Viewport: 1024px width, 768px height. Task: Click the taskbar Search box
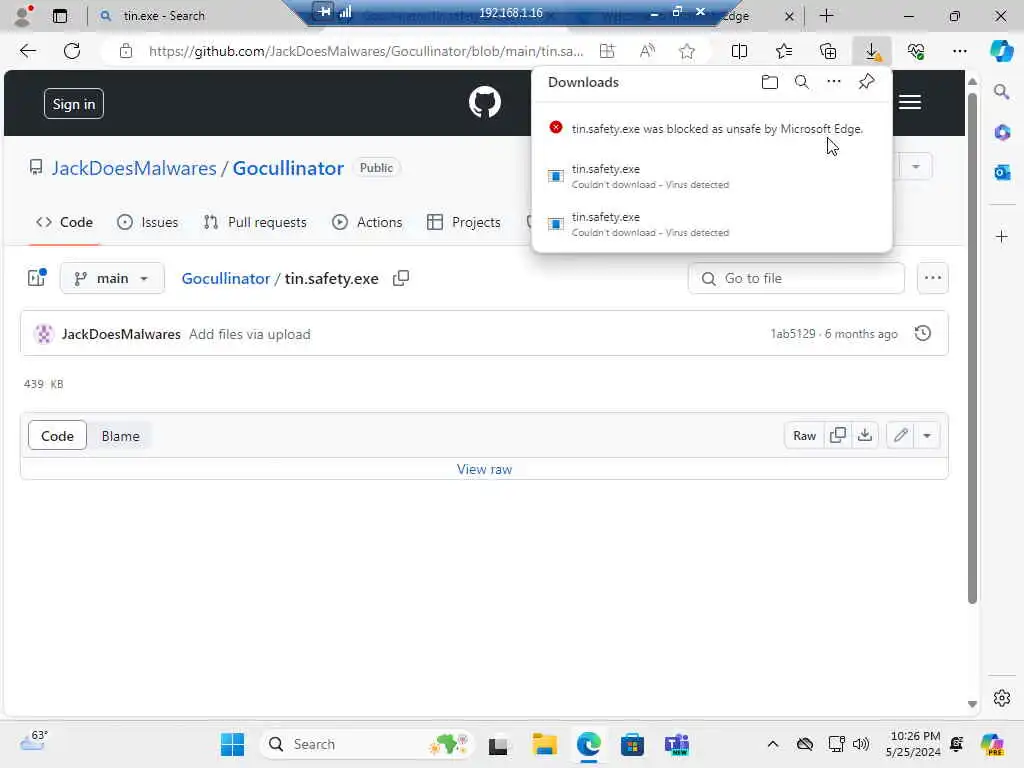click(366, 744)
